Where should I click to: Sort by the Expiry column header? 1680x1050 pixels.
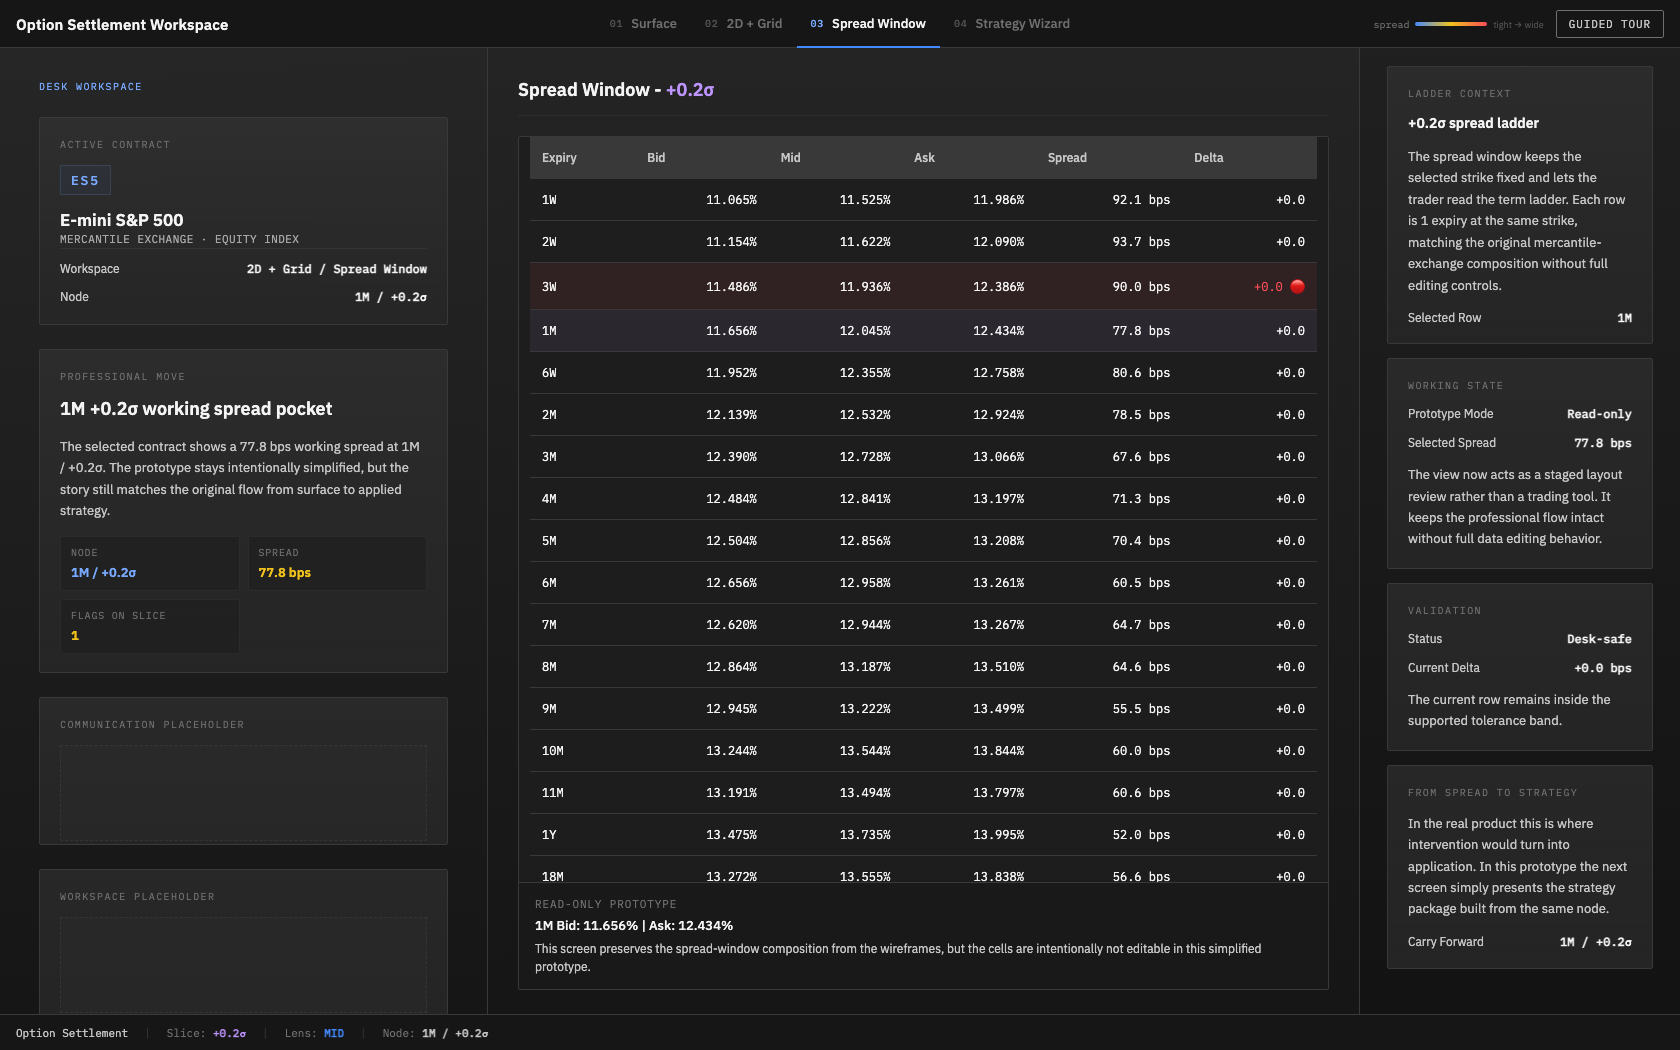559,158
